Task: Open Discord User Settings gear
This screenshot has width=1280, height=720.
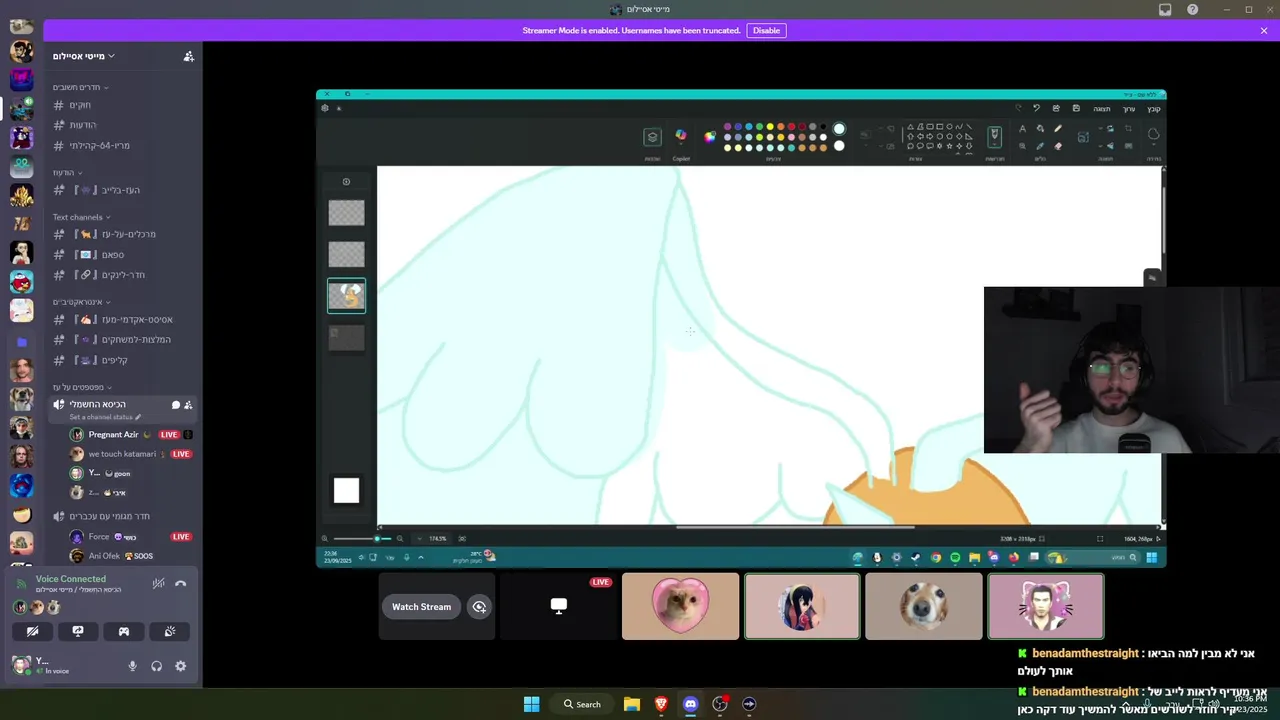Action: [181, 666]
